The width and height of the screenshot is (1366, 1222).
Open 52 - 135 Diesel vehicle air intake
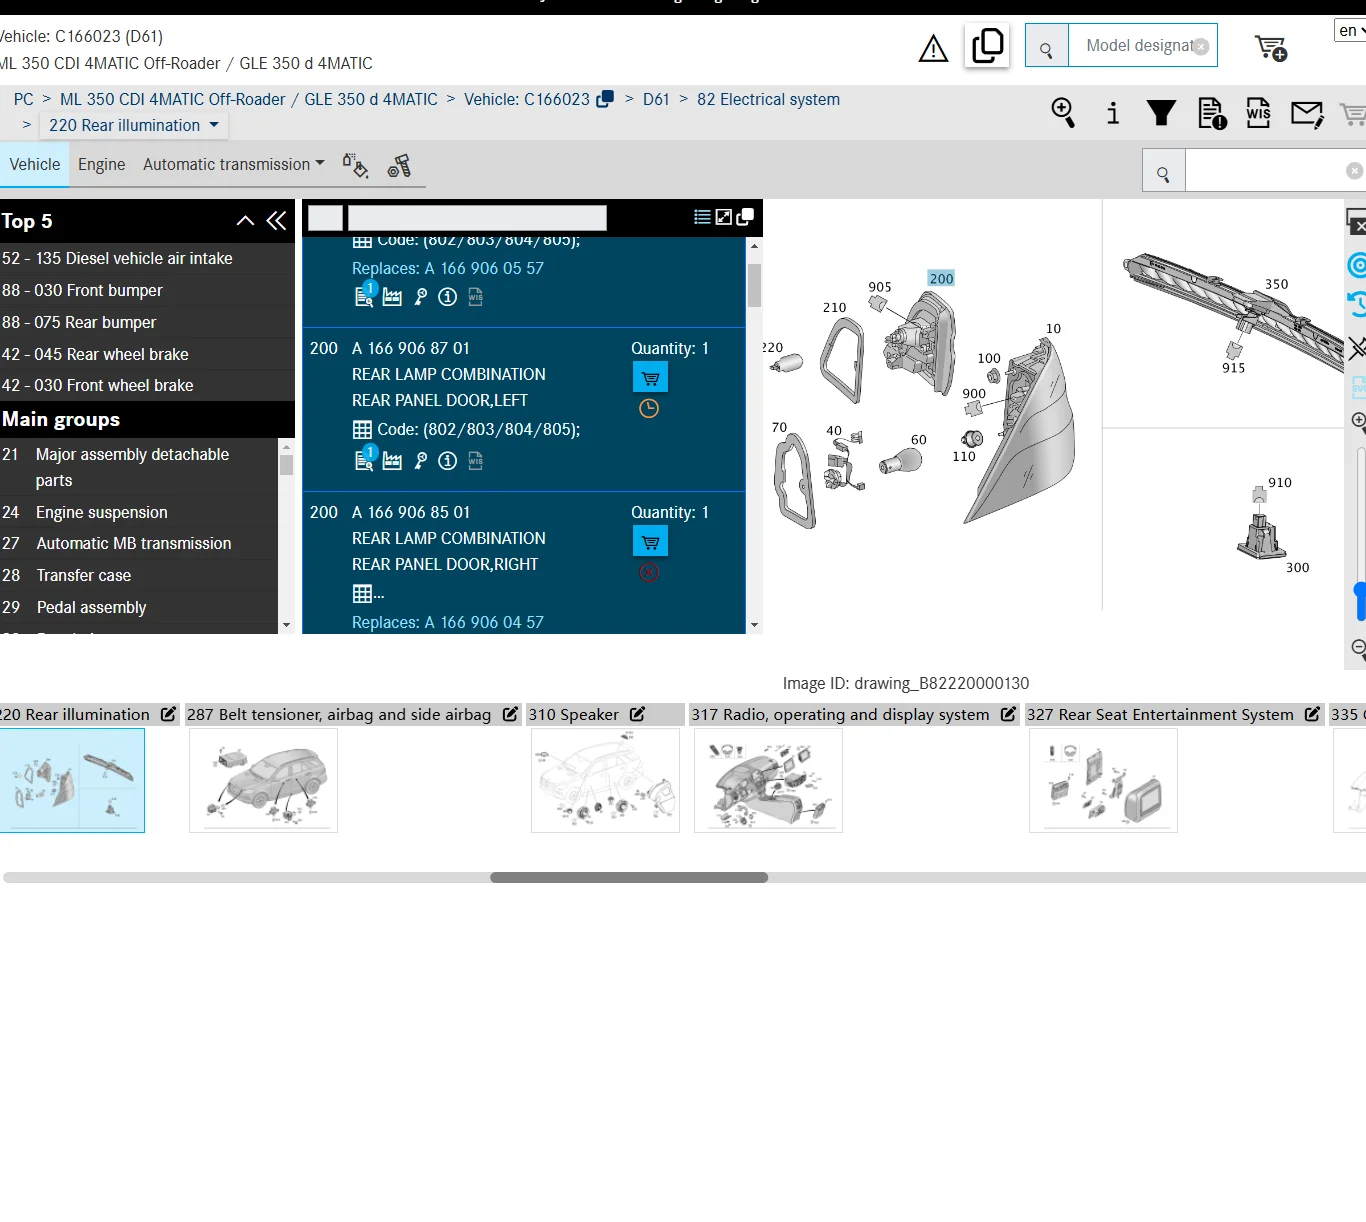[147, 258]
